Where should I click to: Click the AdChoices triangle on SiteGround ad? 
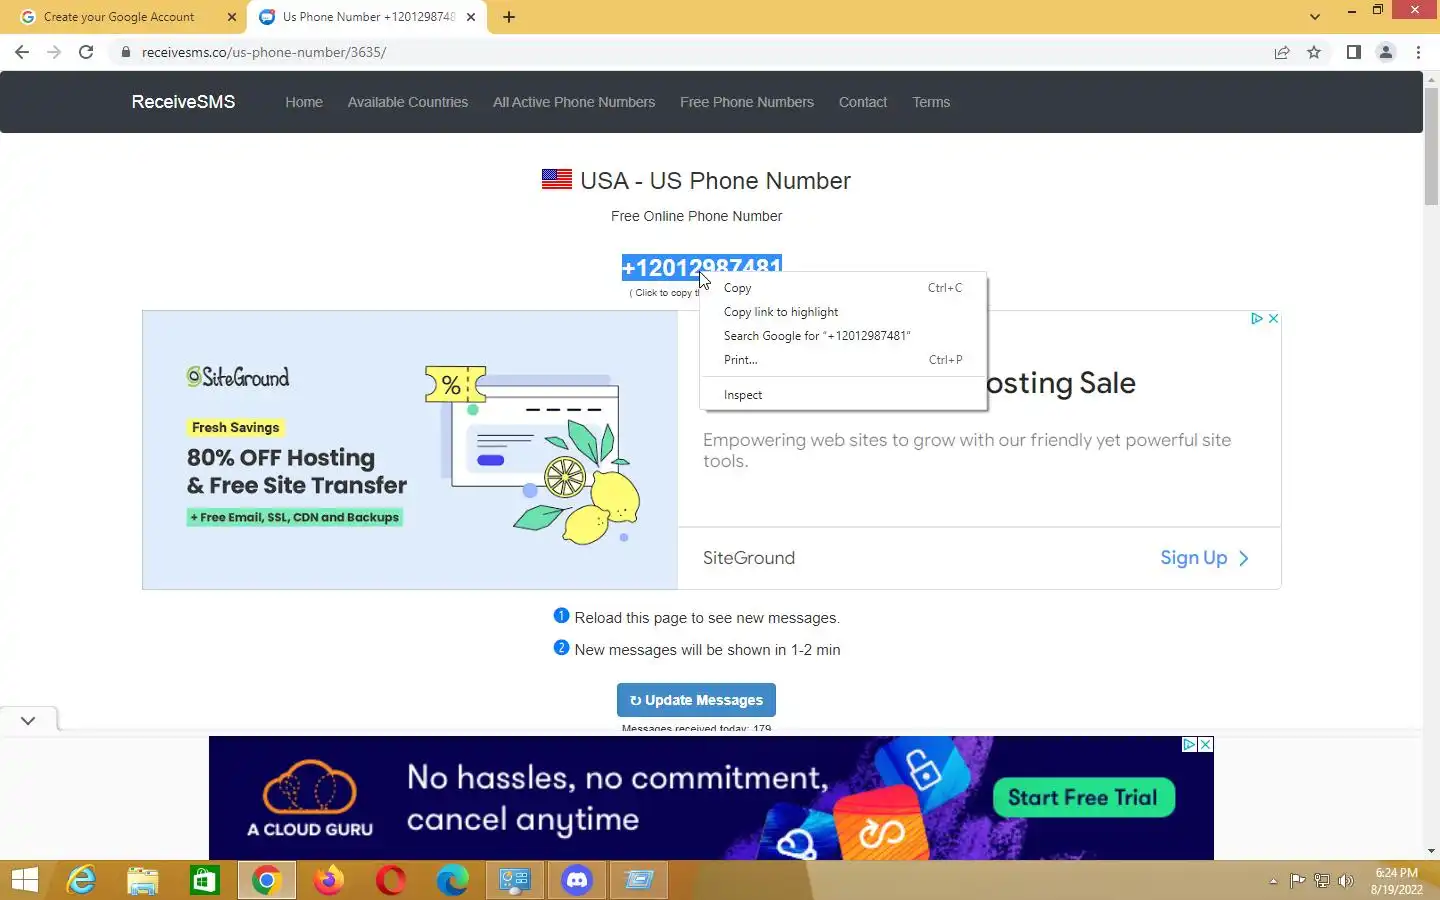(1257, 318)
